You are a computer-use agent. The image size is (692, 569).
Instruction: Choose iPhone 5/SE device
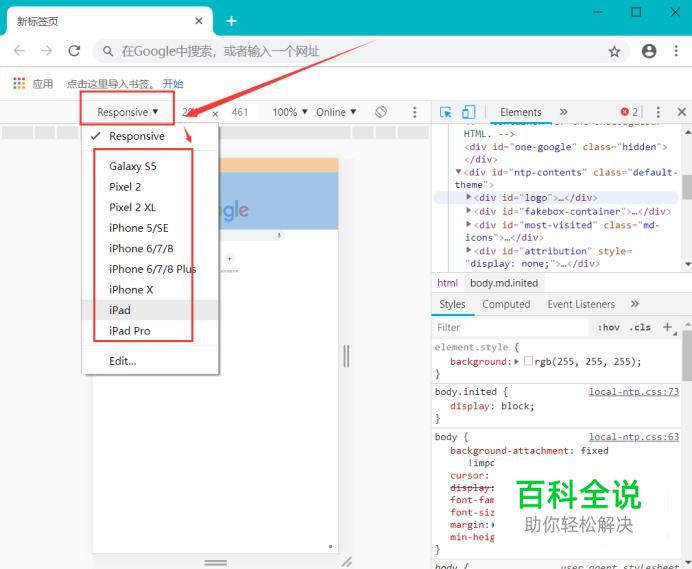tap(150, 228)
